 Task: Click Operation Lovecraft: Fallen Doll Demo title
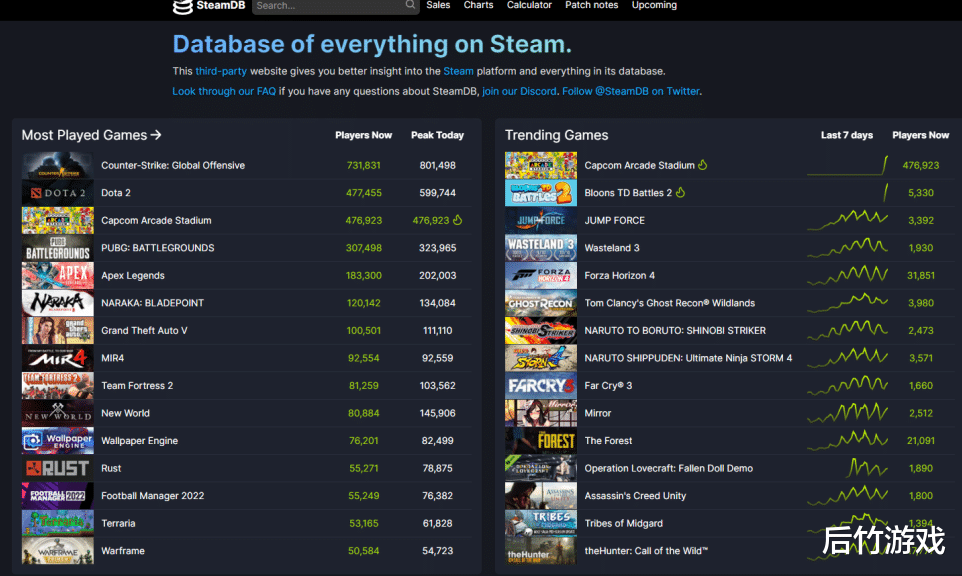coord(668,468)
